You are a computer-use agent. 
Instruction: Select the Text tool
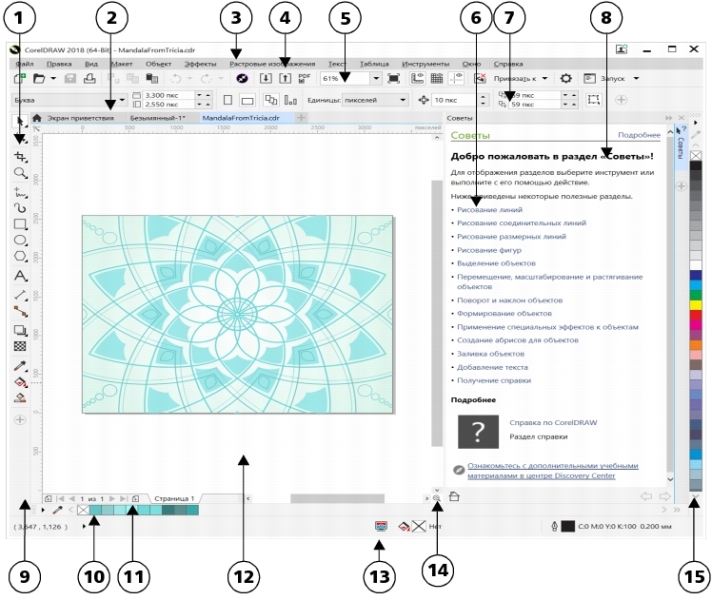(20, 275)
